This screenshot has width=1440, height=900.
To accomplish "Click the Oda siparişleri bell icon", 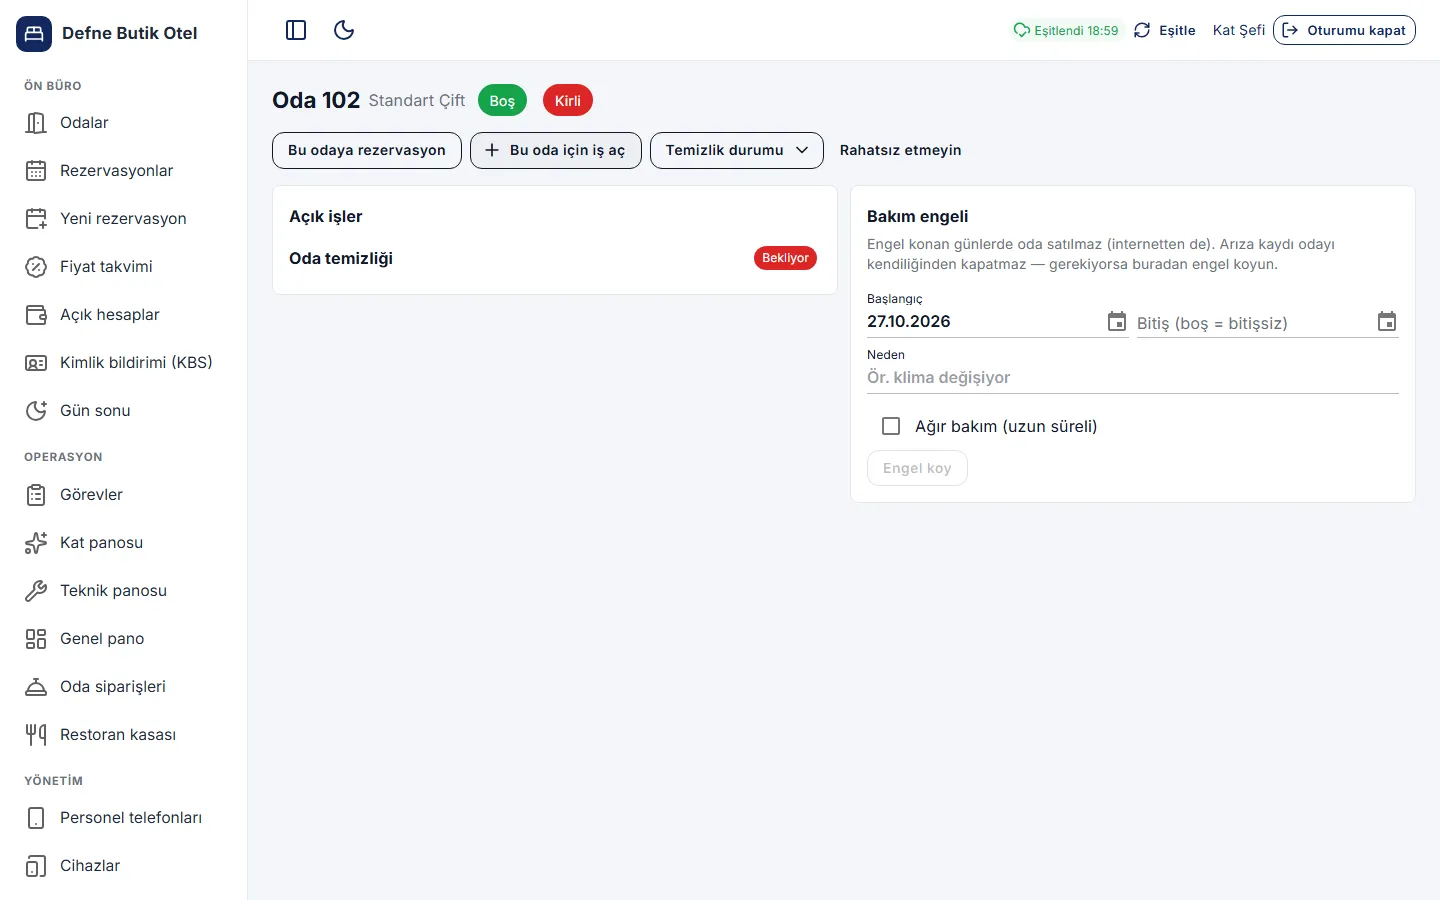I will point(36,687).
